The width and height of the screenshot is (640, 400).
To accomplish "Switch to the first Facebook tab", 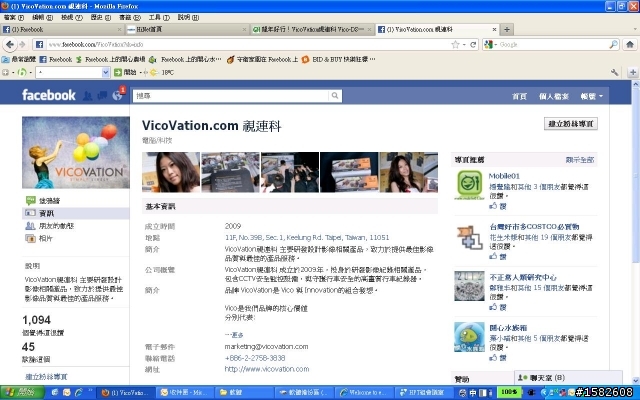I will (x=62, y=29).
